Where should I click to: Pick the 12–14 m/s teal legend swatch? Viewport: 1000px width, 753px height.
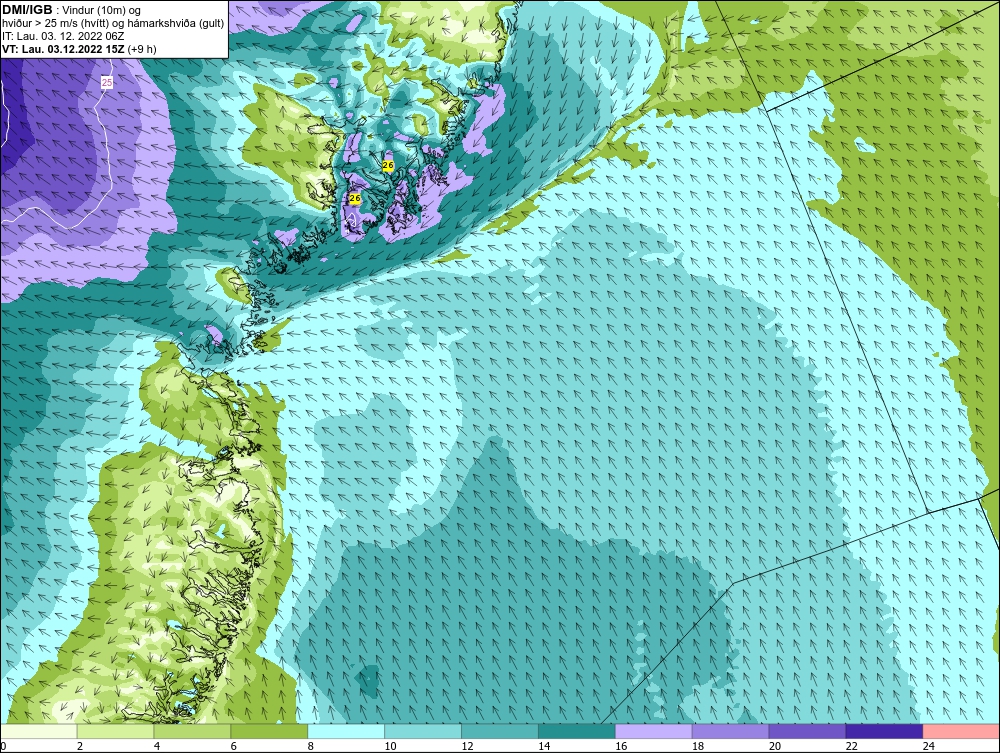(500, 731)
